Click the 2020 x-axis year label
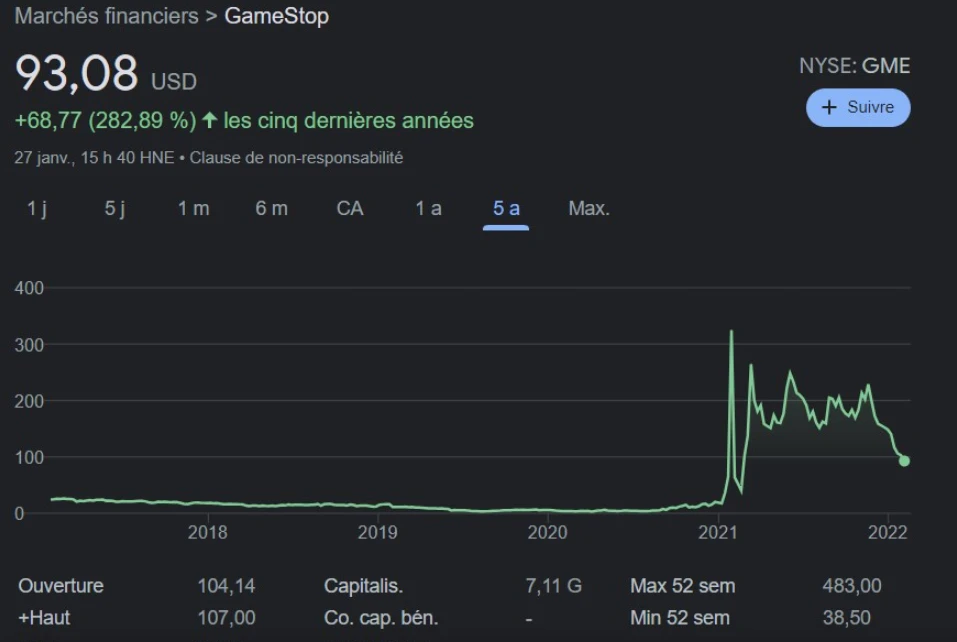The width and height of the screenshot is (957, 642). (548, 533)
